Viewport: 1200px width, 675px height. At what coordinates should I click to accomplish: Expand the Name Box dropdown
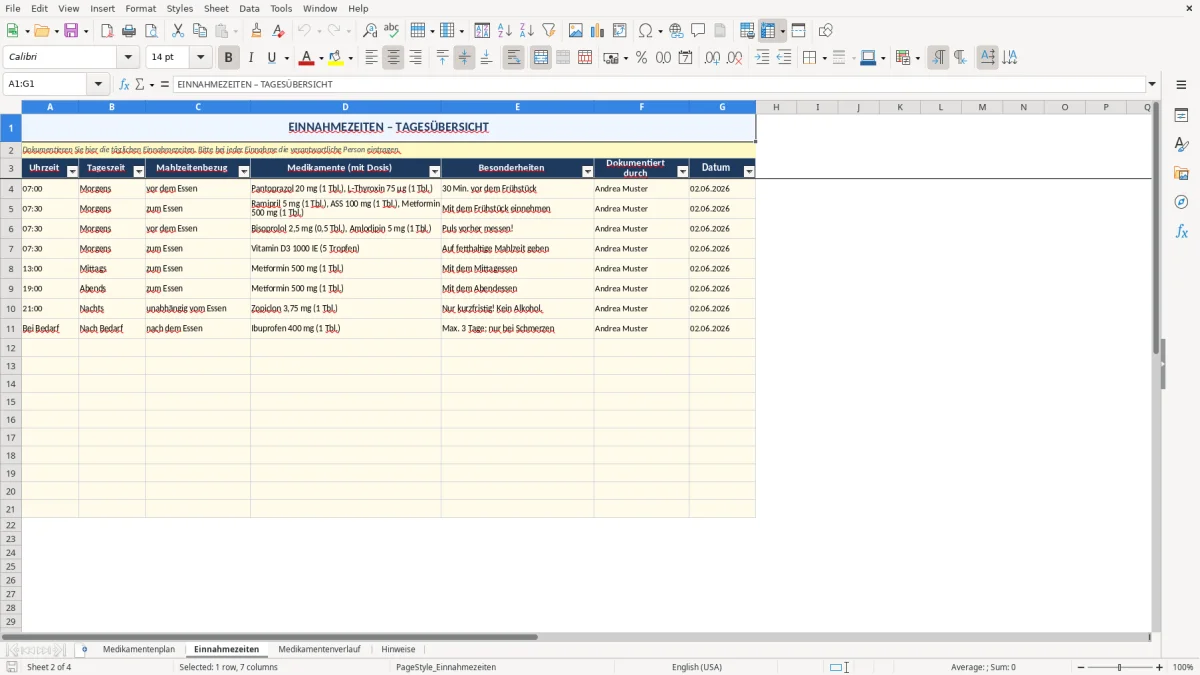[x=98, y=84]
